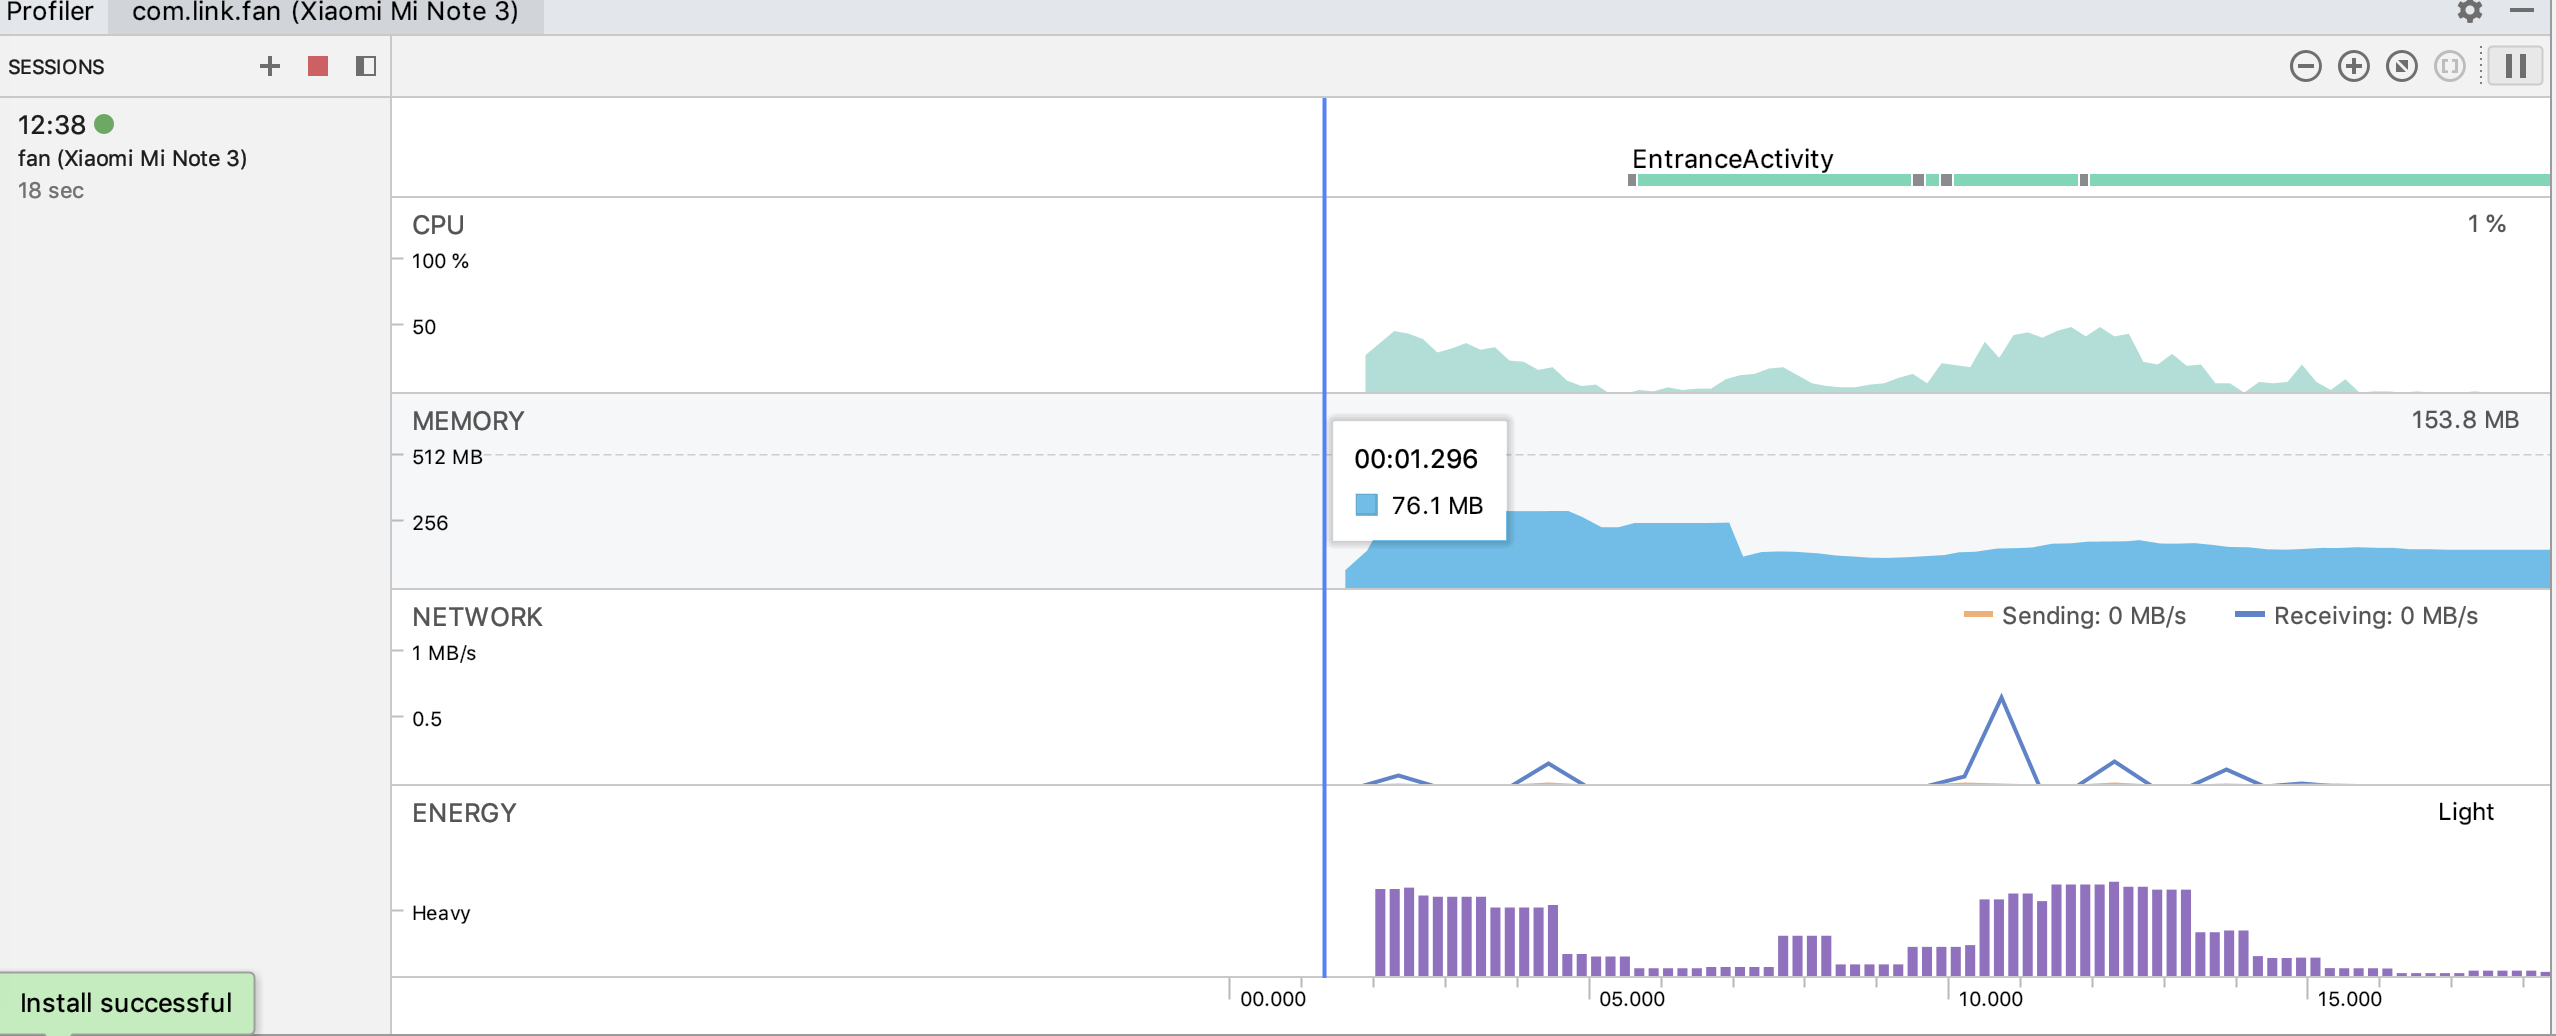Click the 05.000 timeline marker
The image size is (2556, 1036).
(1631, 999)
